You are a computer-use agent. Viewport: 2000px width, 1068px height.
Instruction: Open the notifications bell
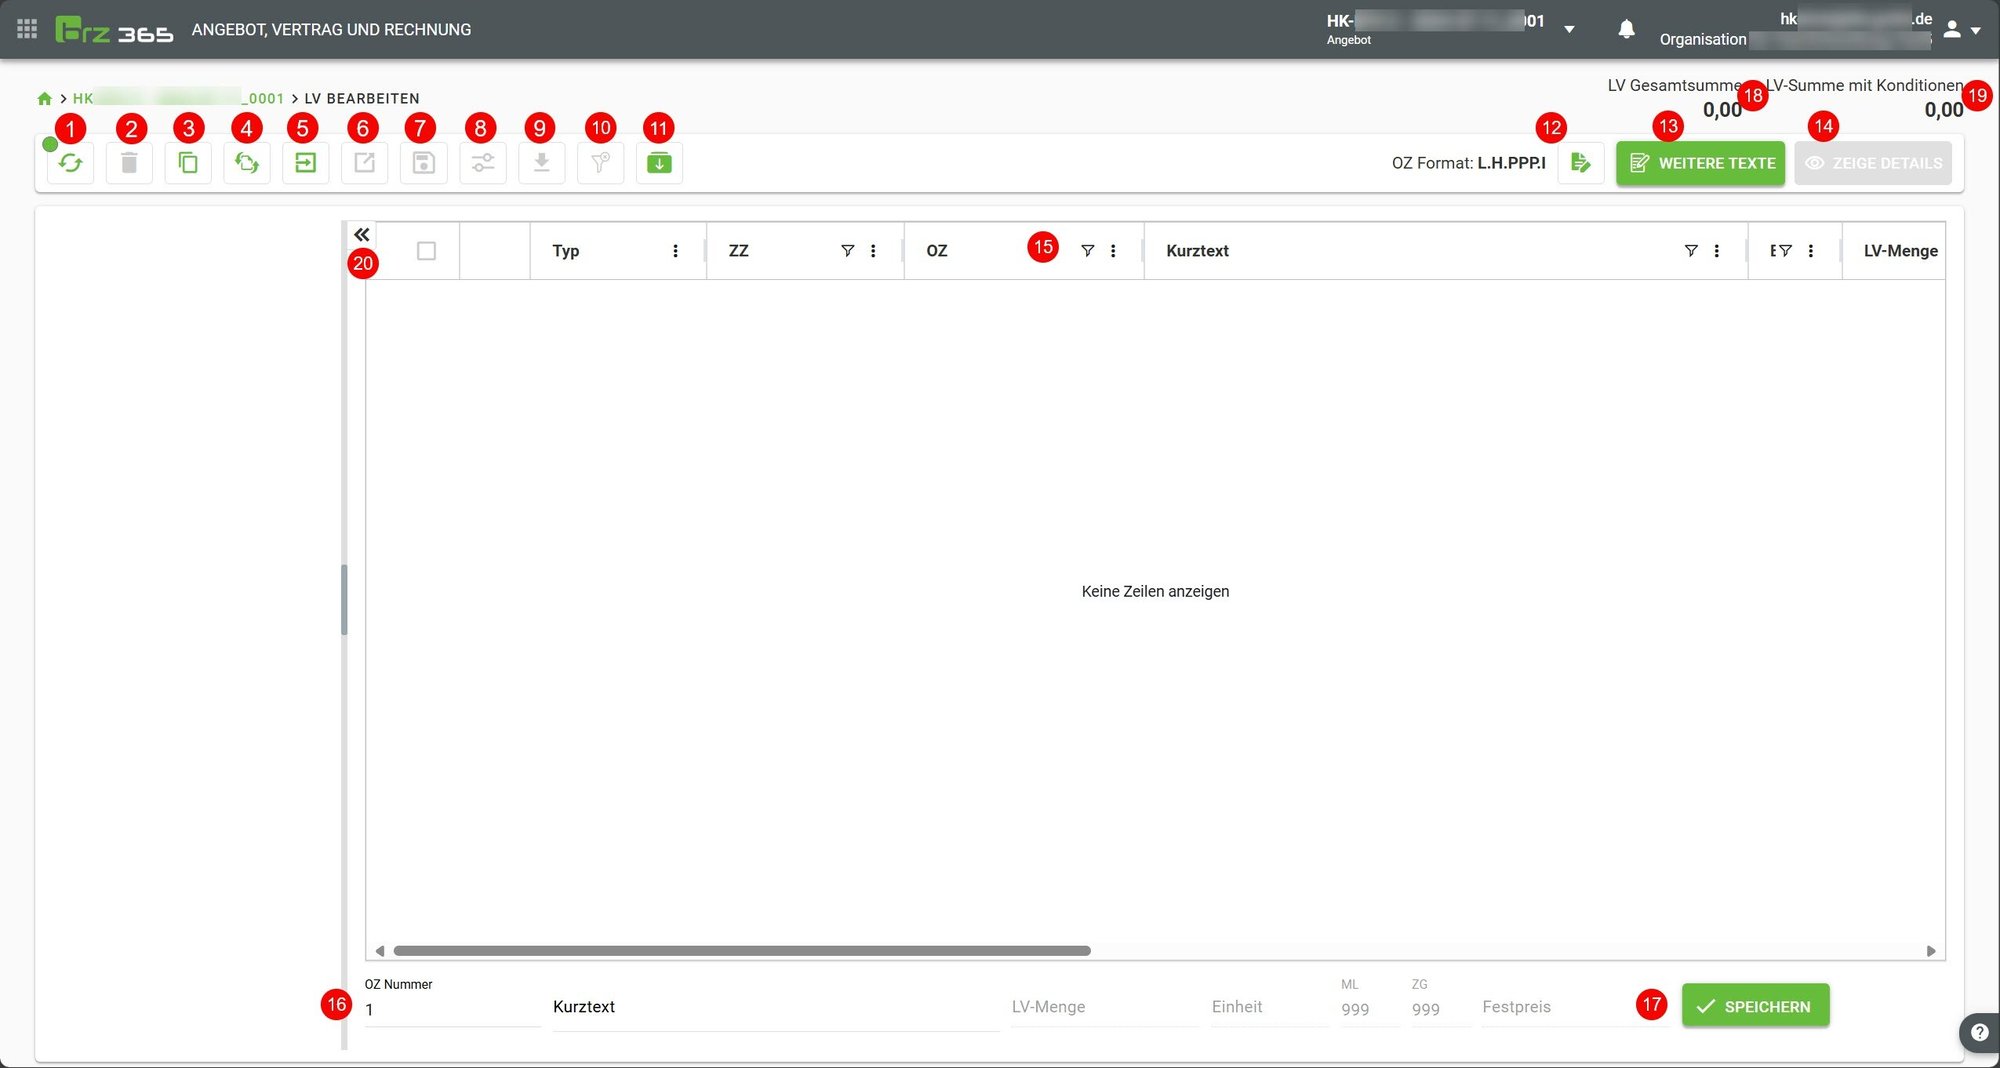pyautogui.click(x=1626, y=29)
